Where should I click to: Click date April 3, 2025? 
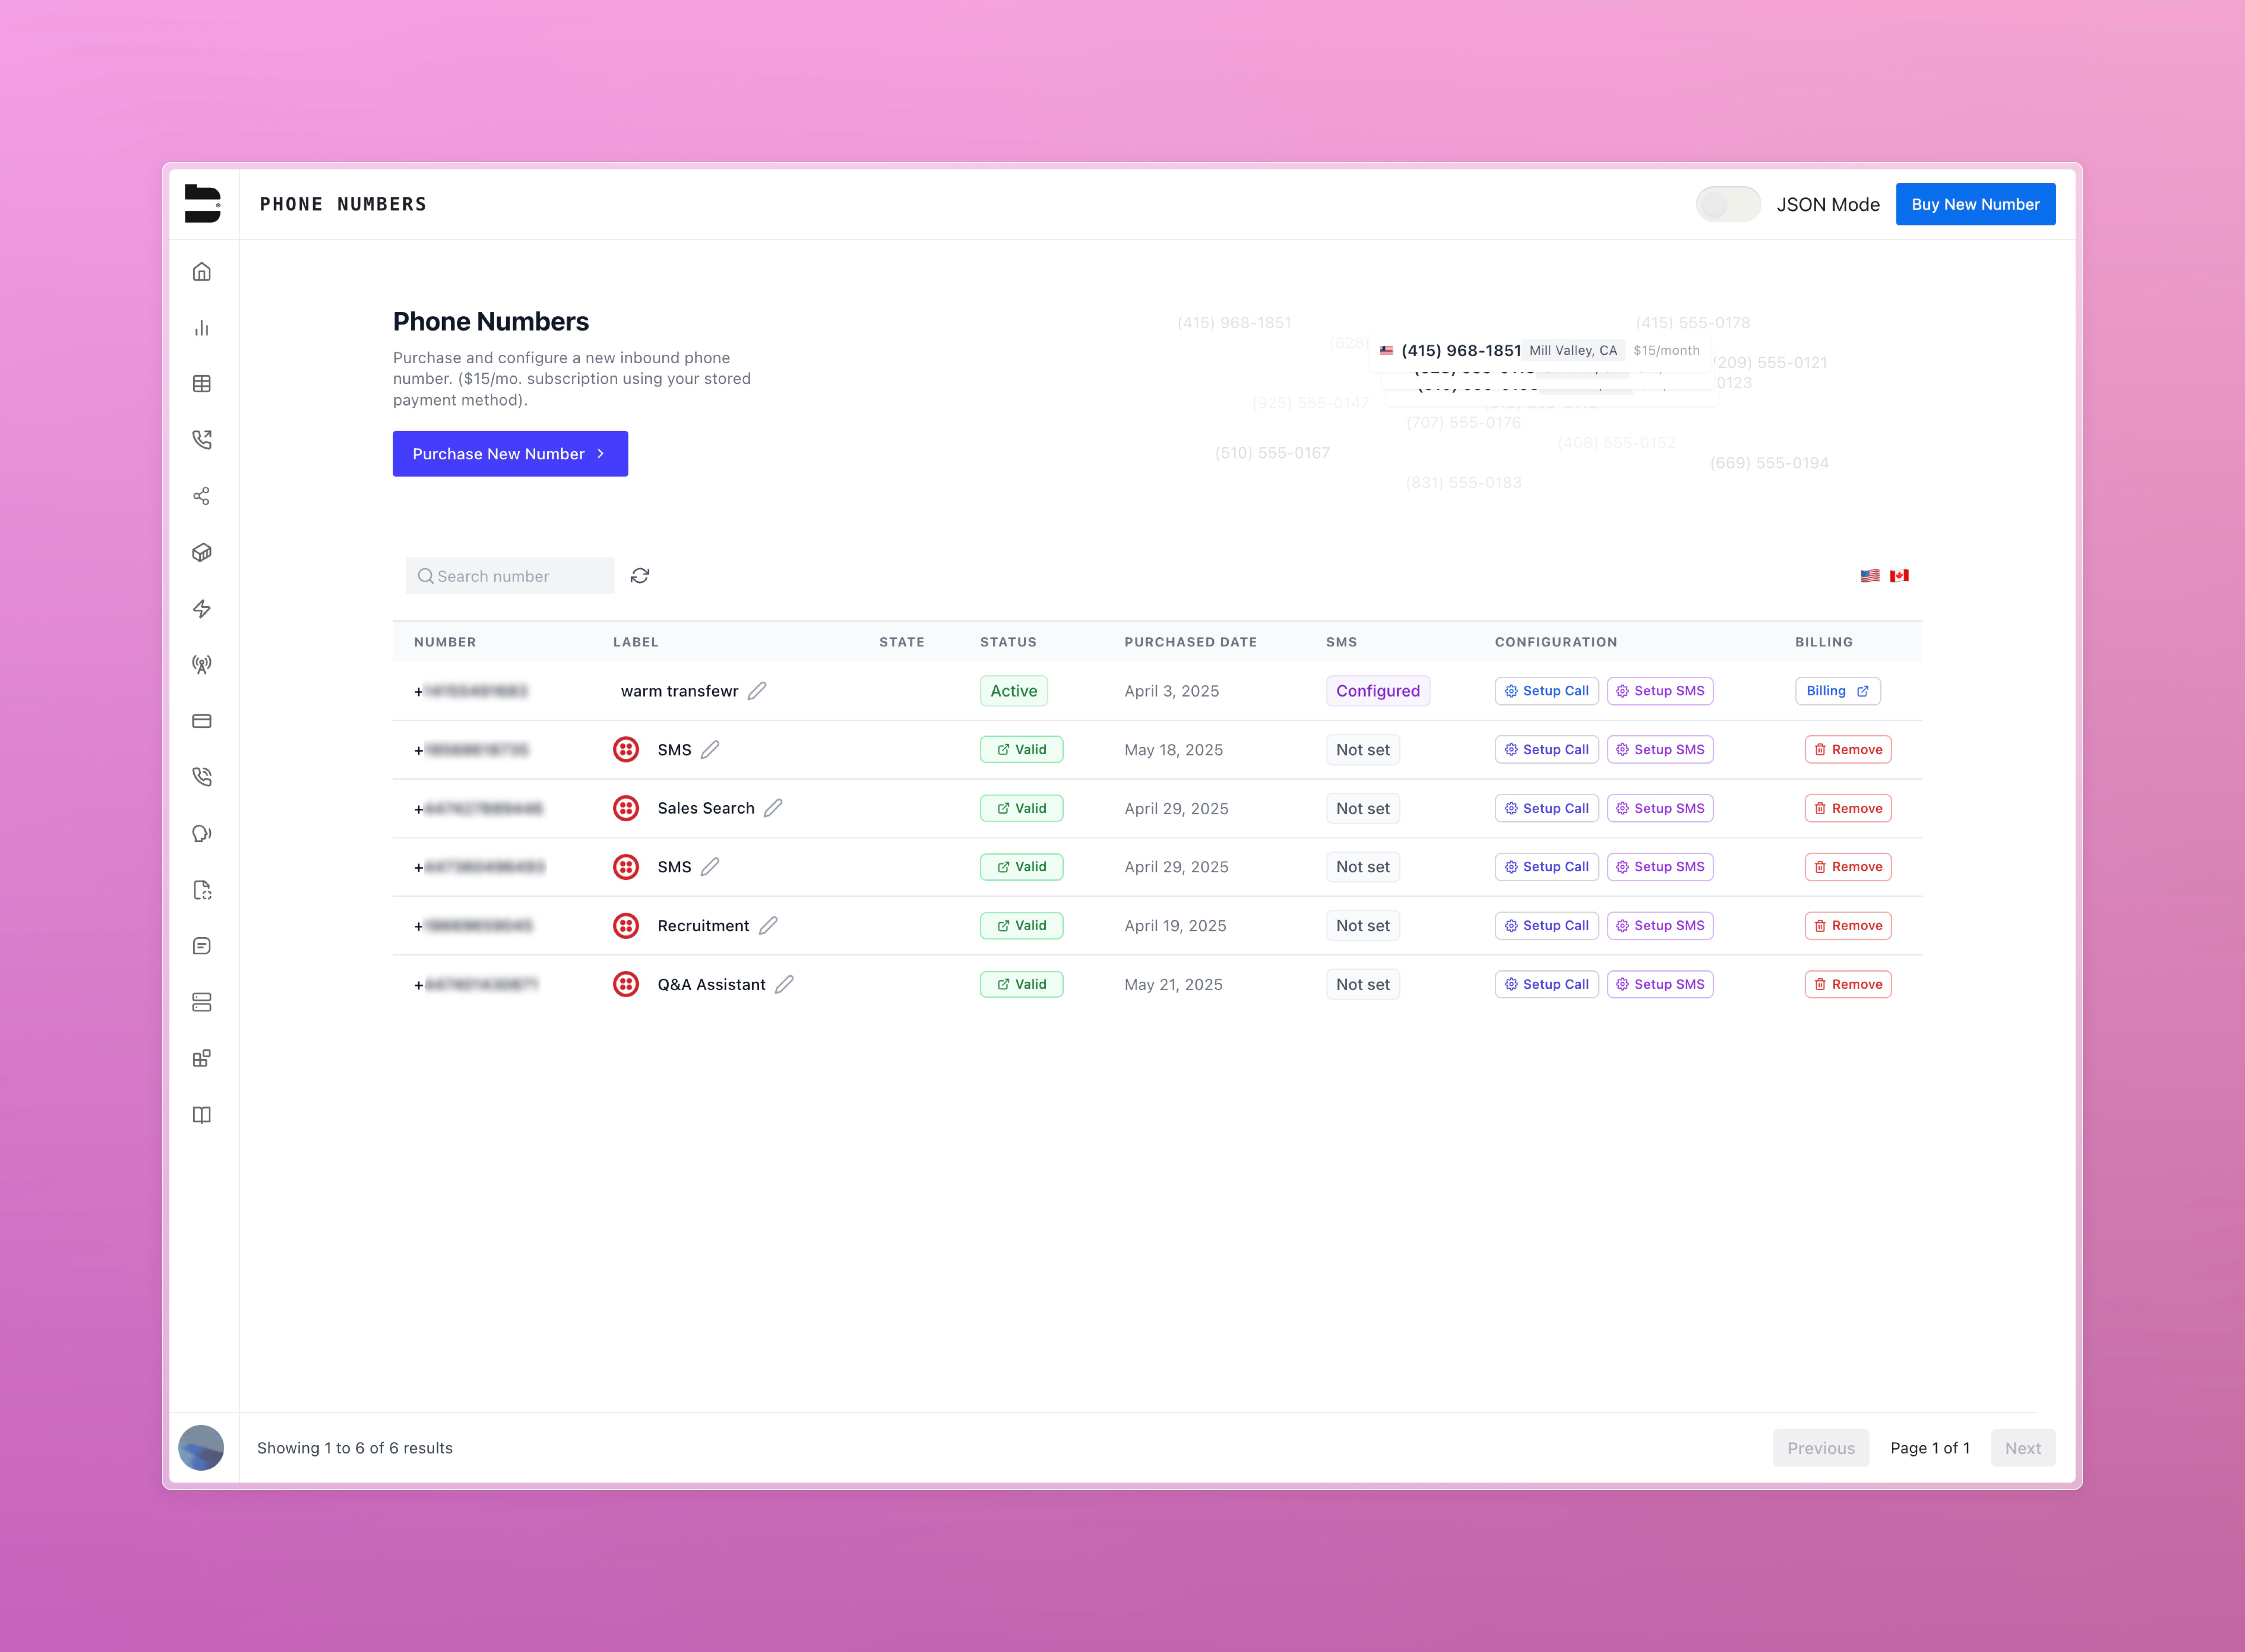pos(1171,691)
